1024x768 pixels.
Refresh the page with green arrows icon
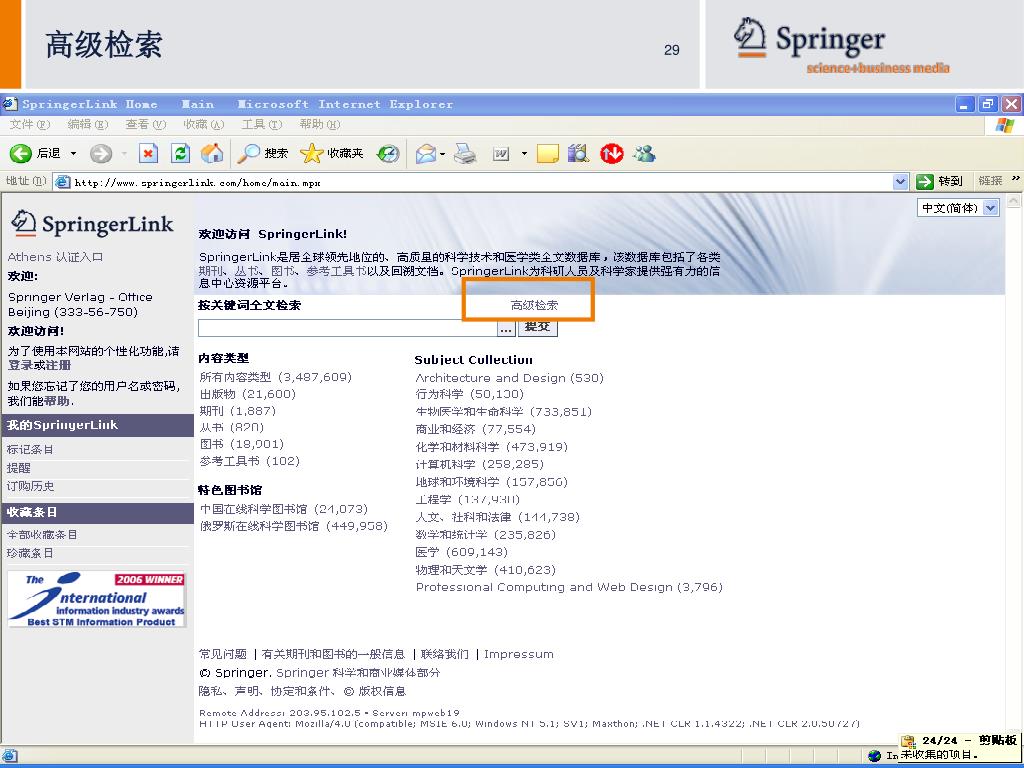[180, 153]
